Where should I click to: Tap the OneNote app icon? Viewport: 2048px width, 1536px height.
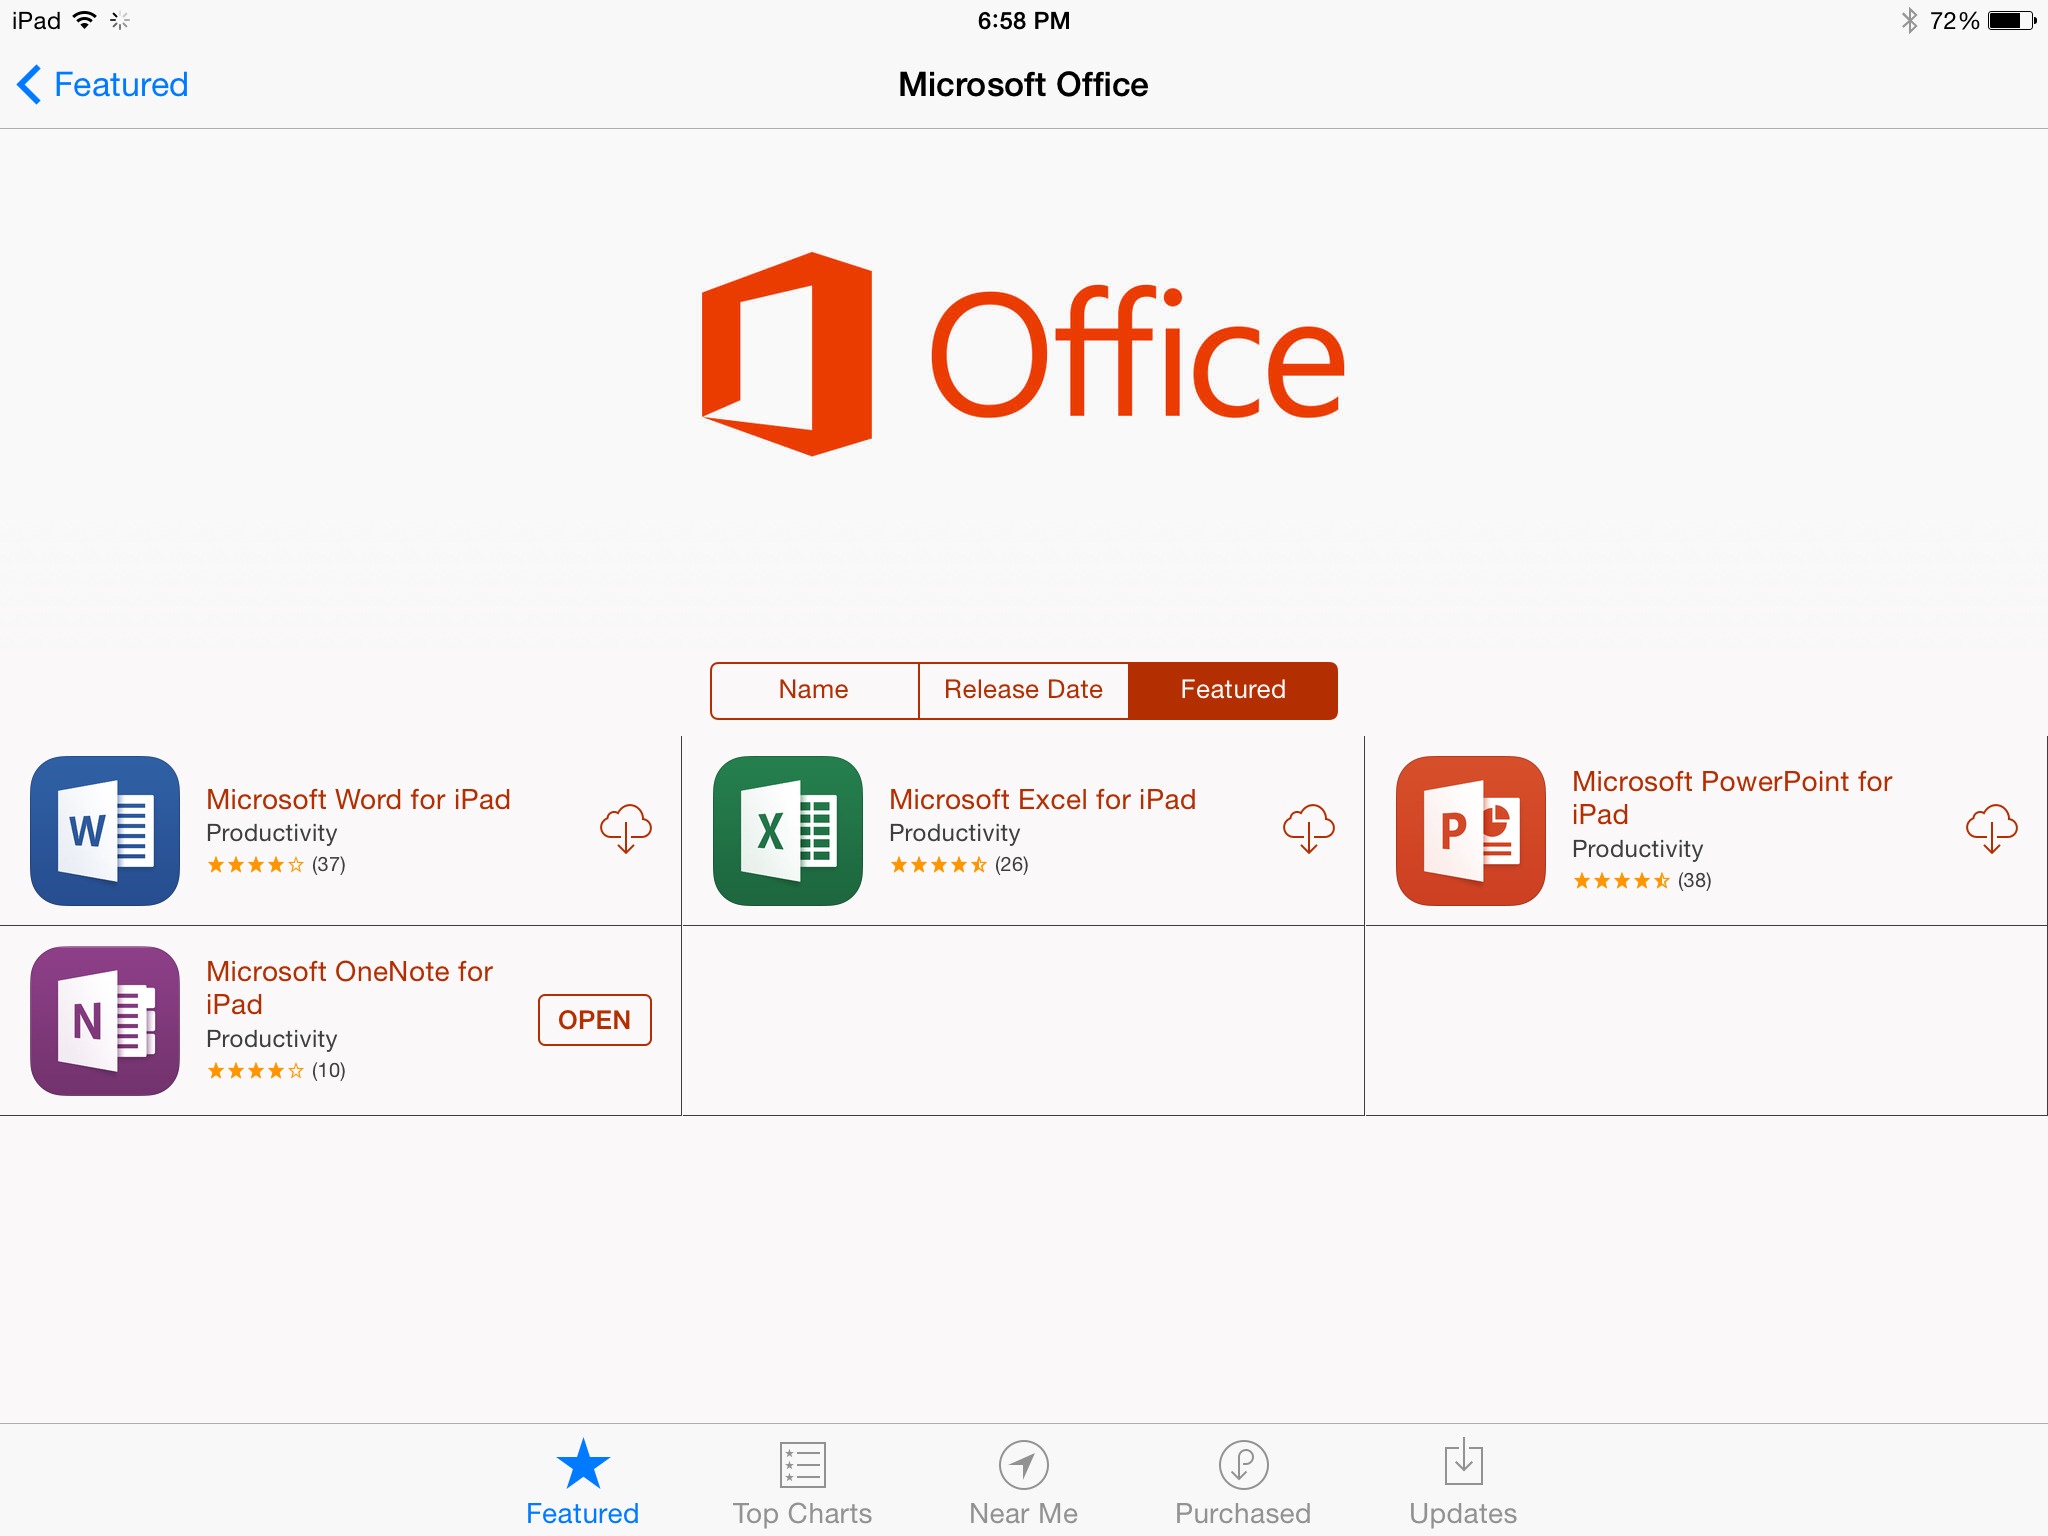[105, 1020]
